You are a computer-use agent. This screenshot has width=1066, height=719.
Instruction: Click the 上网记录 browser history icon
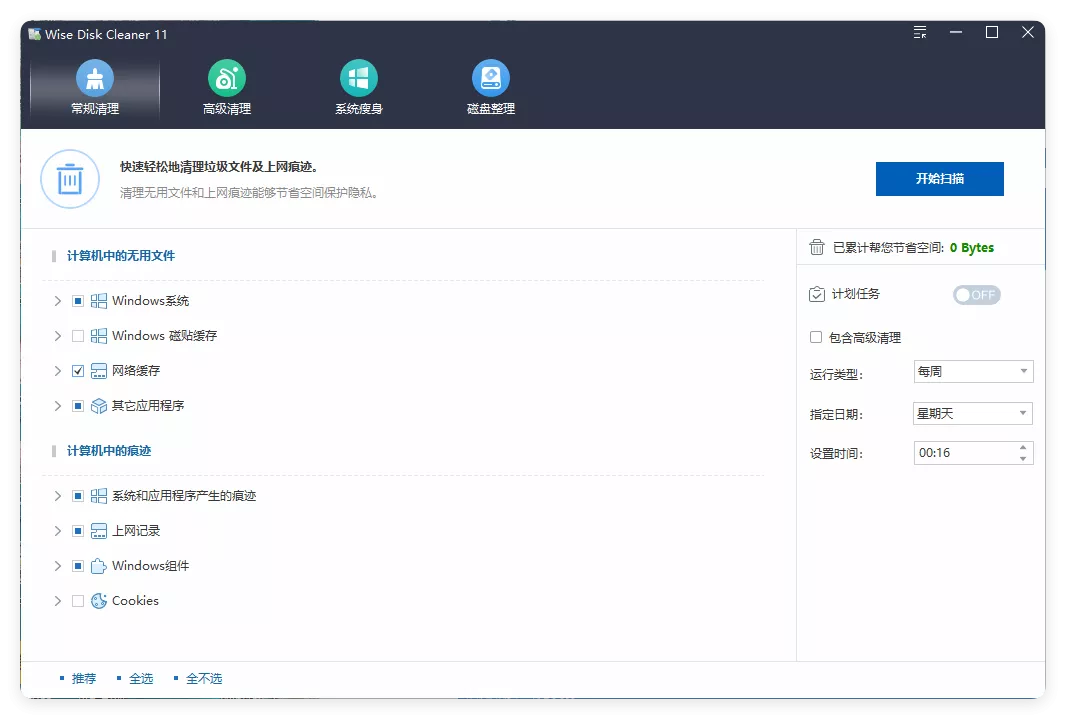click(98, 530)
